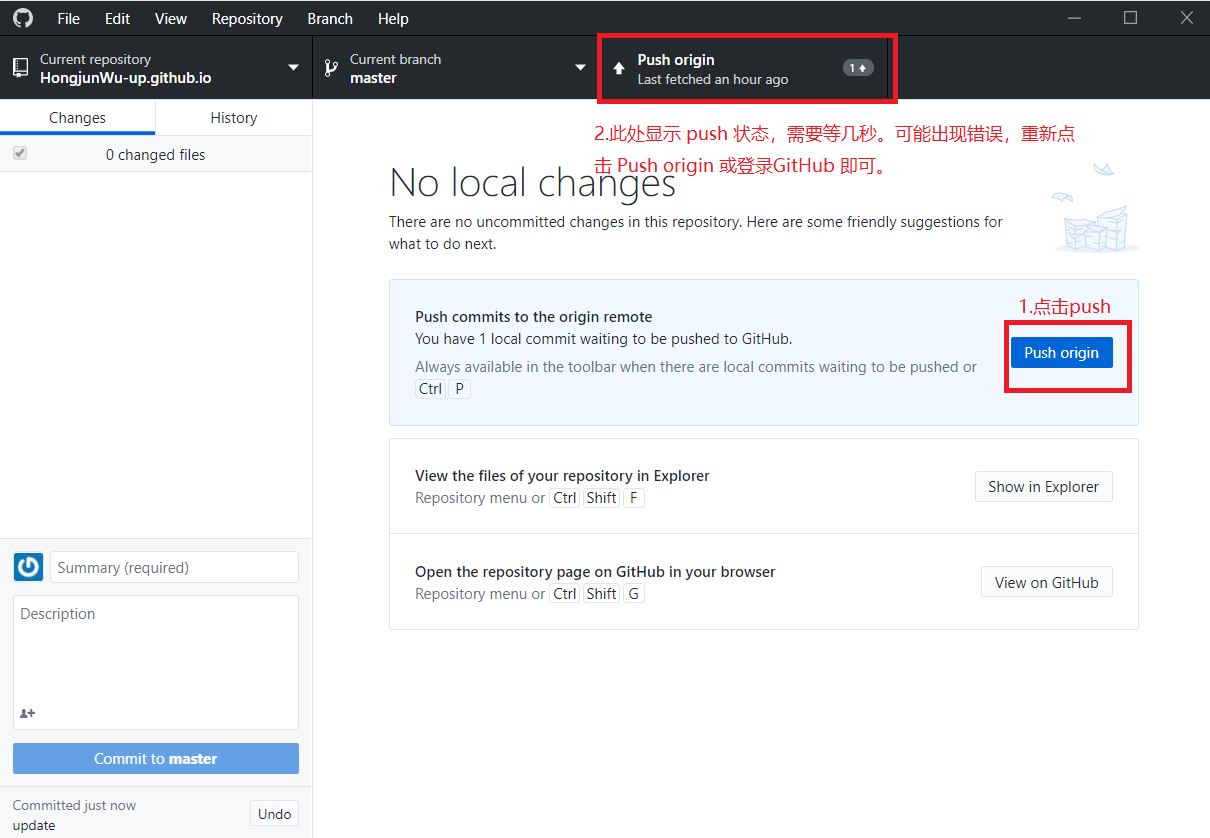This screenshot has width=1210, height=838.
Task: Maximize the GitHub Desktop window
Action: pyautogui.click(x=1130, y=18)
